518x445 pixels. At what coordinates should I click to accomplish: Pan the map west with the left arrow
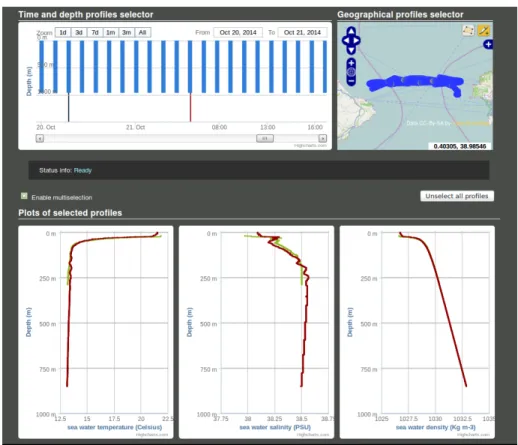pos(345,40)
